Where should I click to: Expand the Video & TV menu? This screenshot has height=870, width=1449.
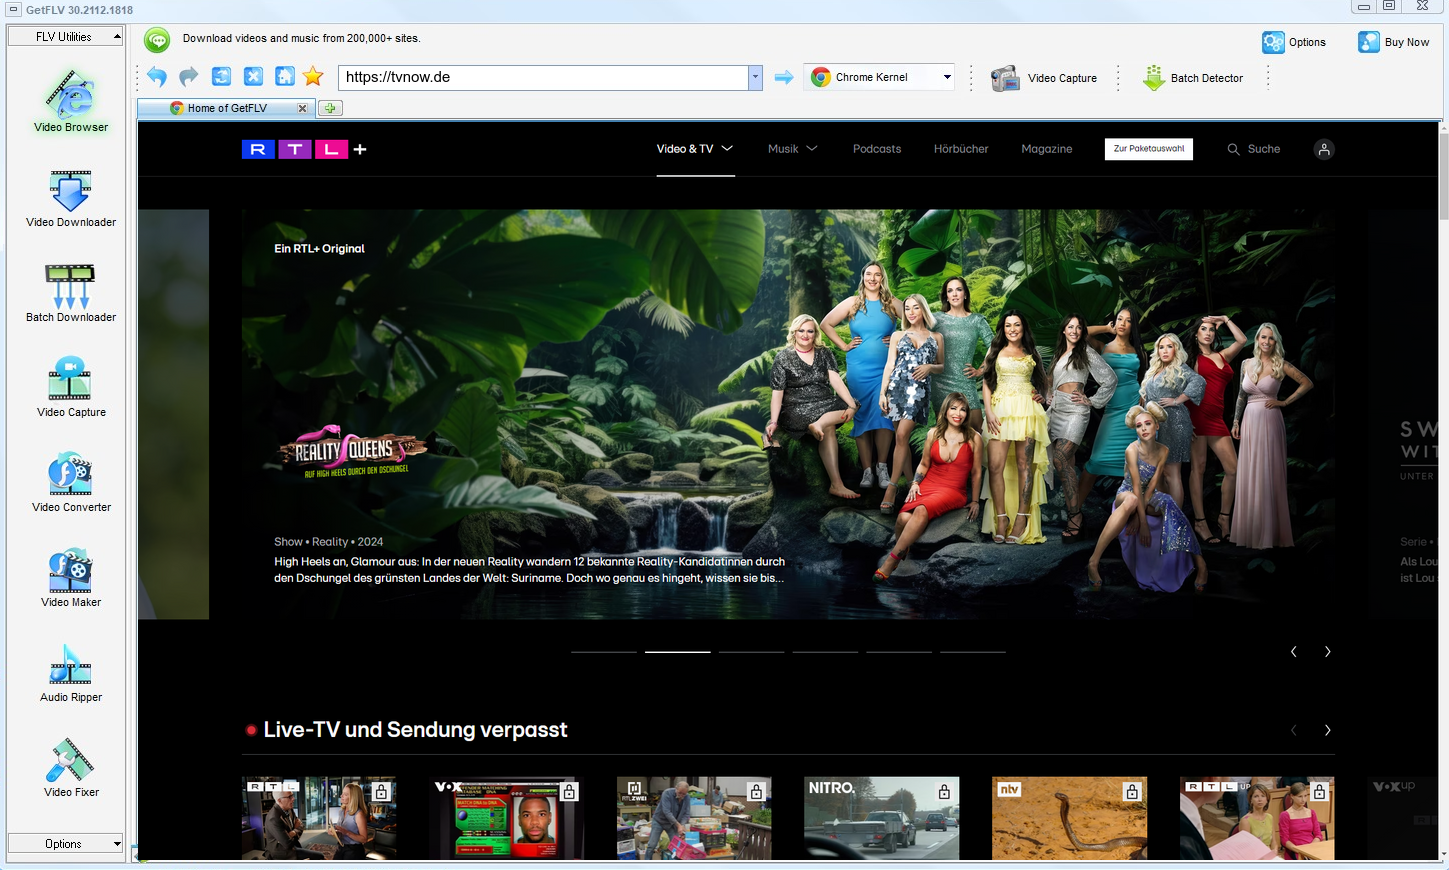coord(695,149)
